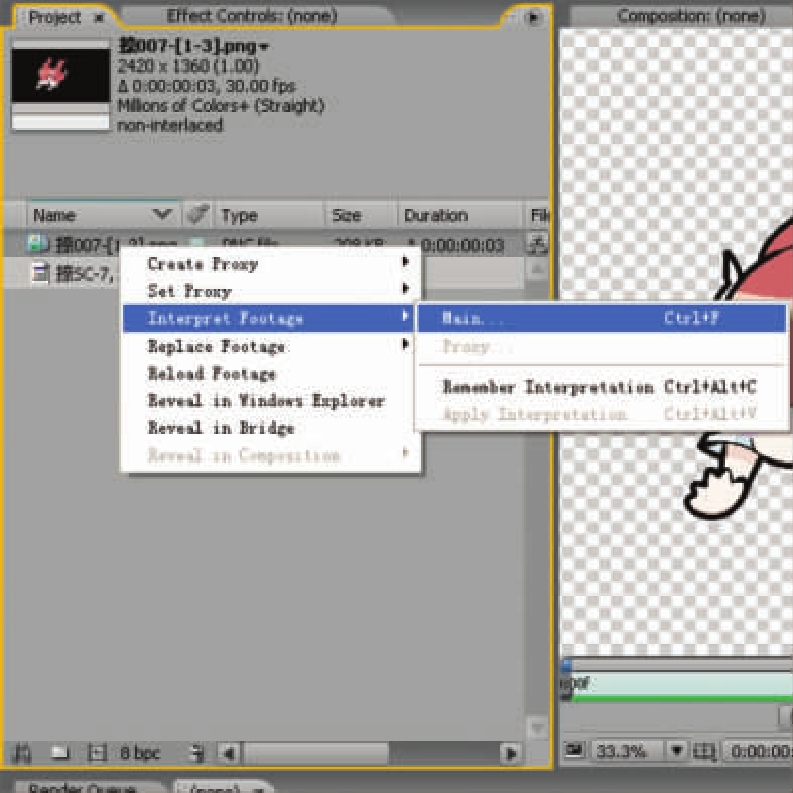Click the always preview icon left of 33.3%
The width and height of the screenshot is (793, 793).
click(575, 750)
